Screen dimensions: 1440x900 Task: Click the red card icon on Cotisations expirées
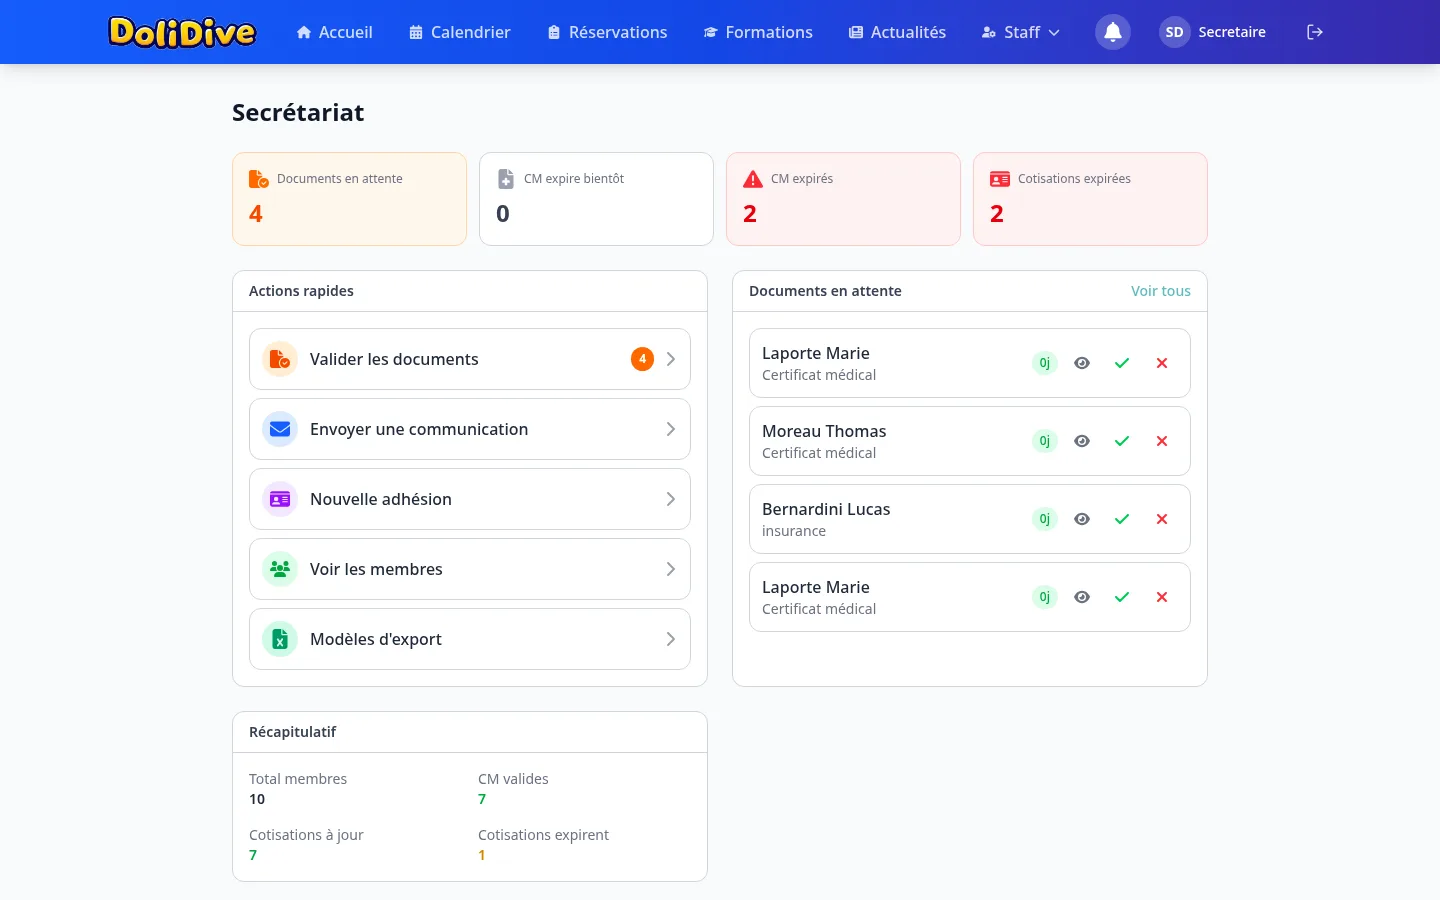click(x=1000, y=179)
